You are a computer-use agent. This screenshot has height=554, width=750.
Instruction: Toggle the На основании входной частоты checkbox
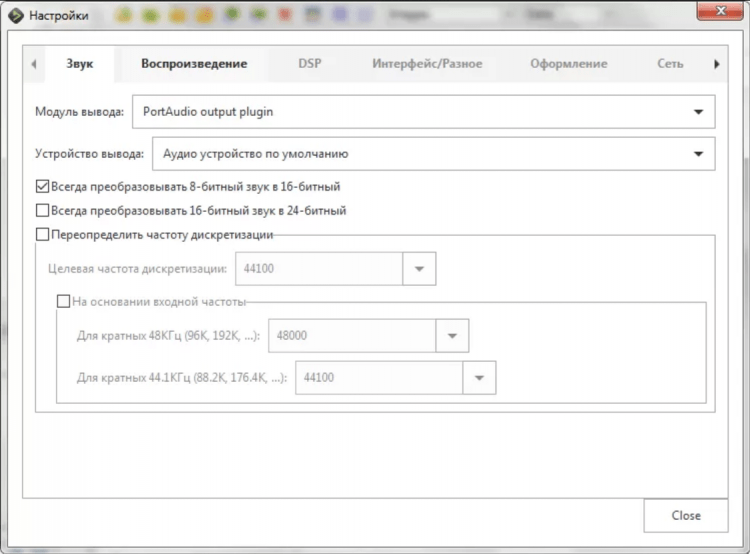(64, 300)
